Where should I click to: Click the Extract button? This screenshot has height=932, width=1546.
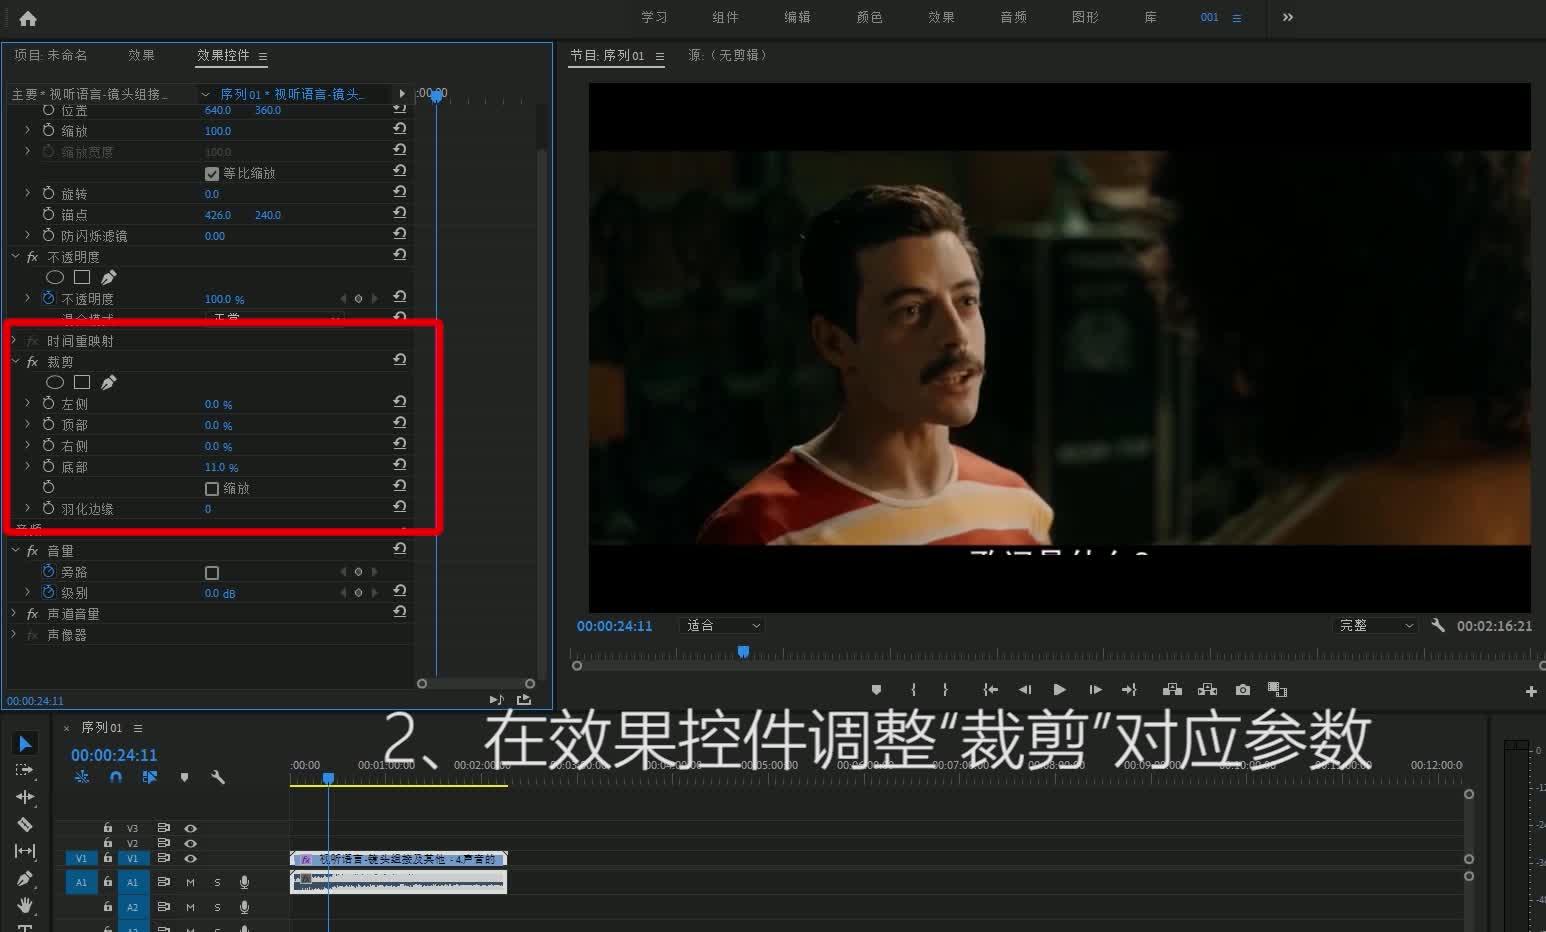point(1207,689)
